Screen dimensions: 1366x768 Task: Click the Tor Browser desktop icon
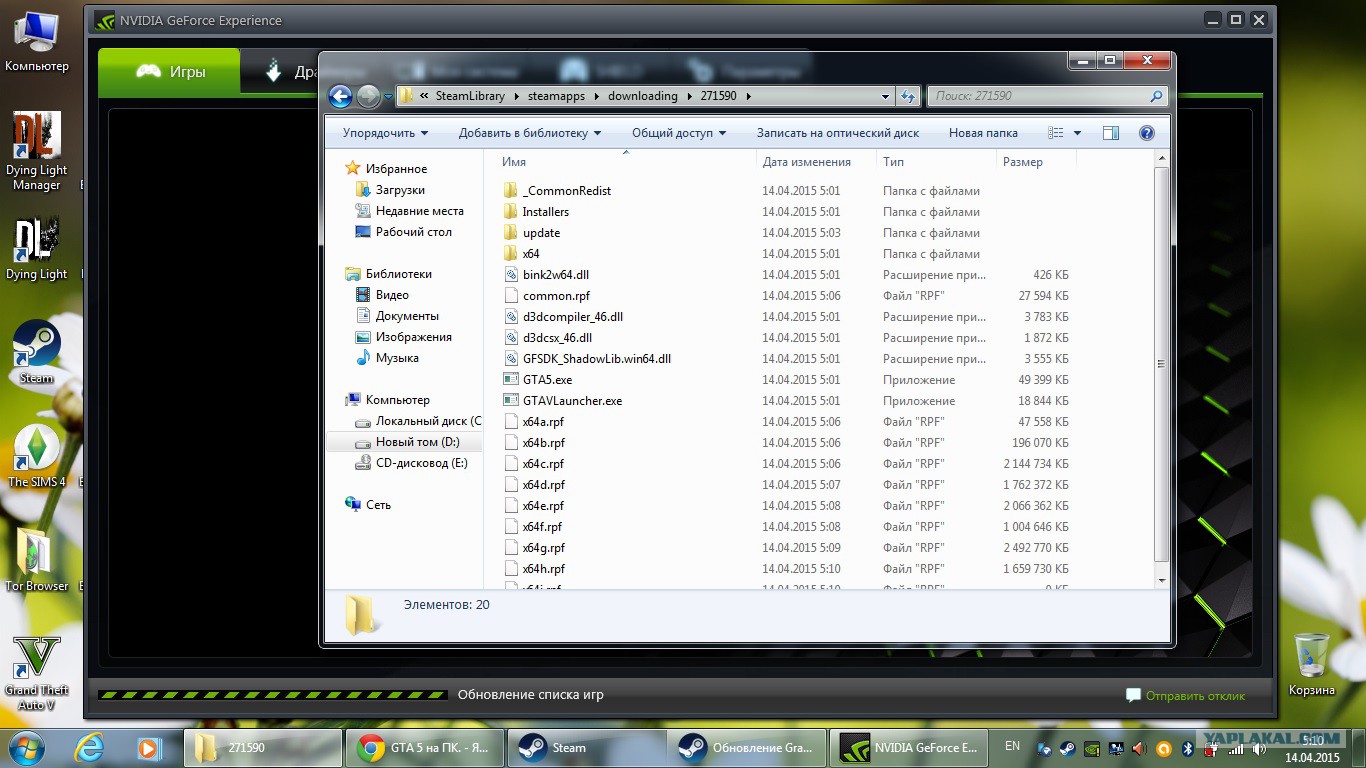[37, 559]
